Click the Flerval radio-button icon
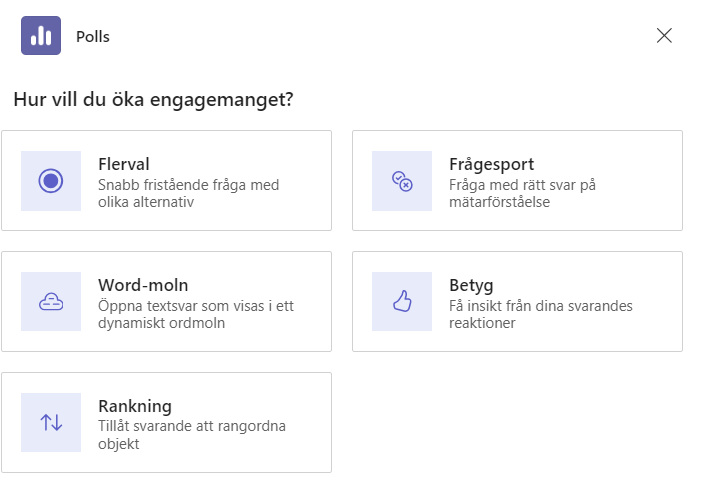Screen dimensions: 704x480 pyautogui.click(x=51, y=181)
